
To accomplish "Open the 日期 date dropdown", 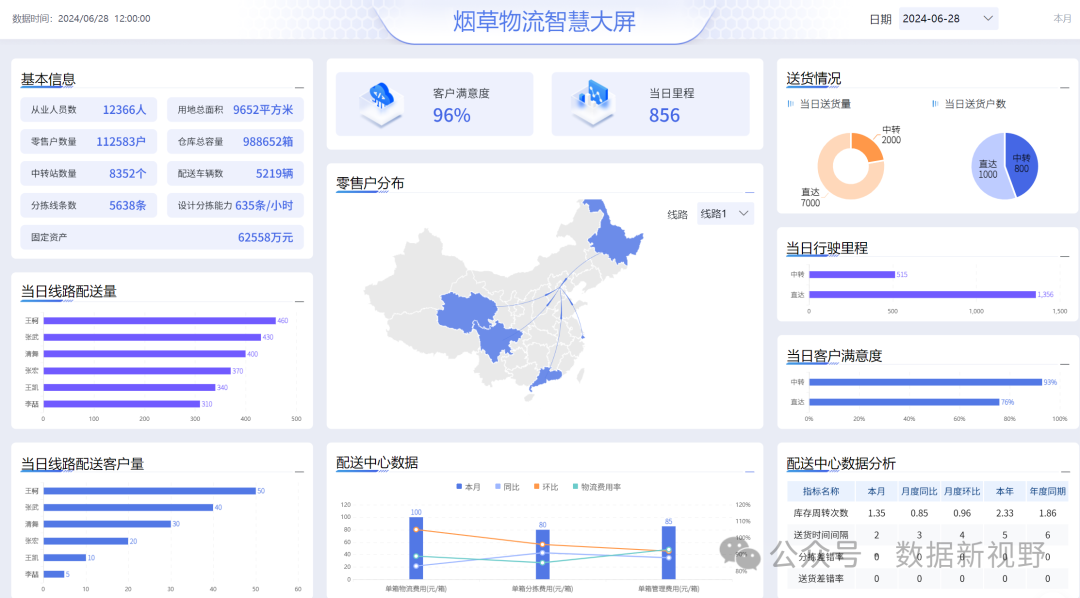I will click(x=947, y=18).
